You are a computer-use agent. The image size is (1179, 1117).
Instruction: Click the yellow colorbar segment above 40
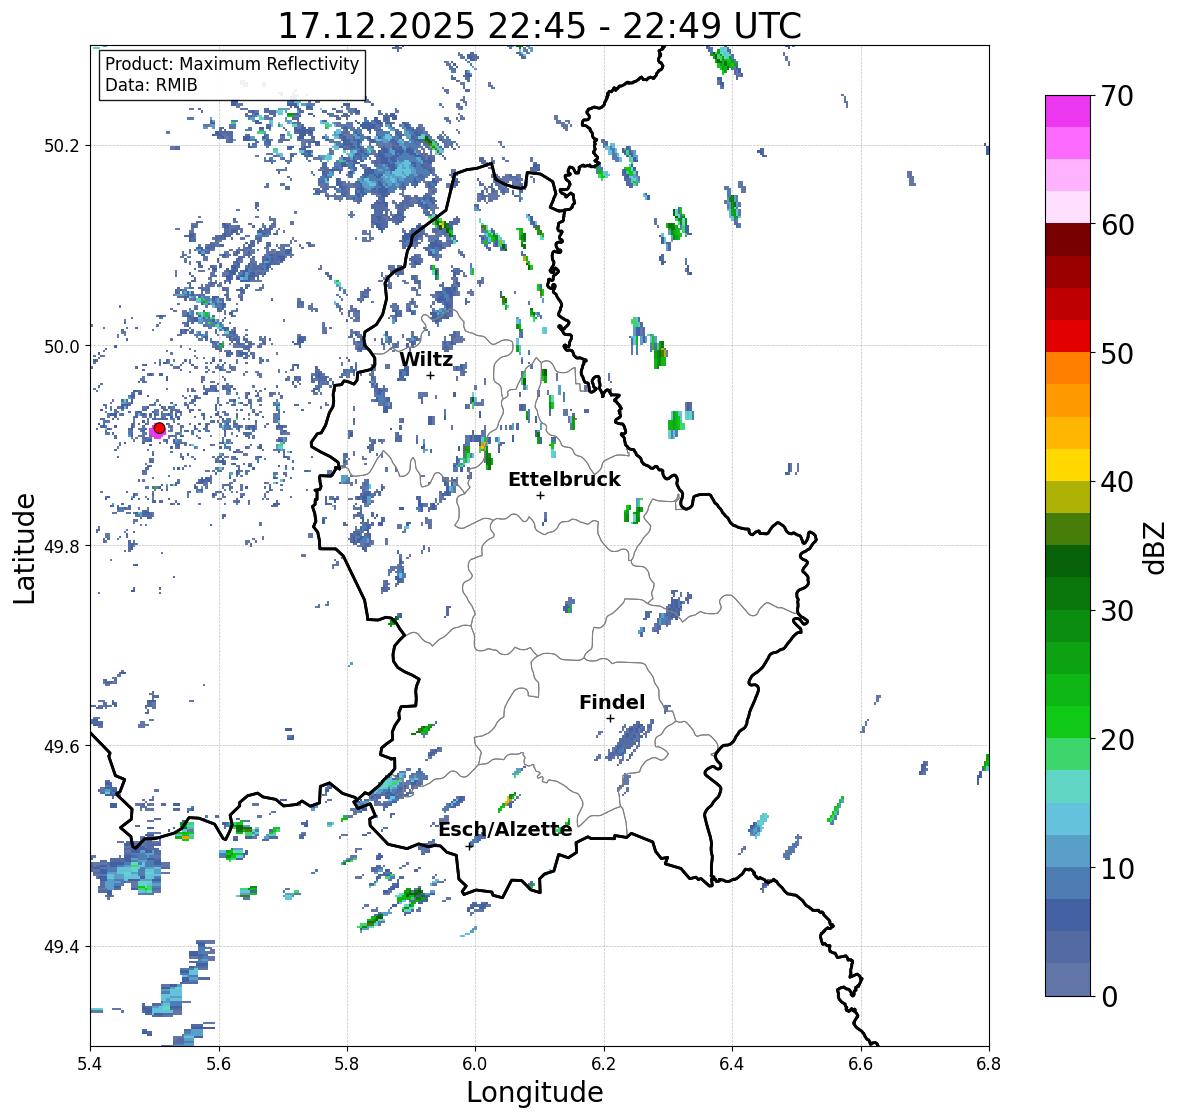(1068, 465)
